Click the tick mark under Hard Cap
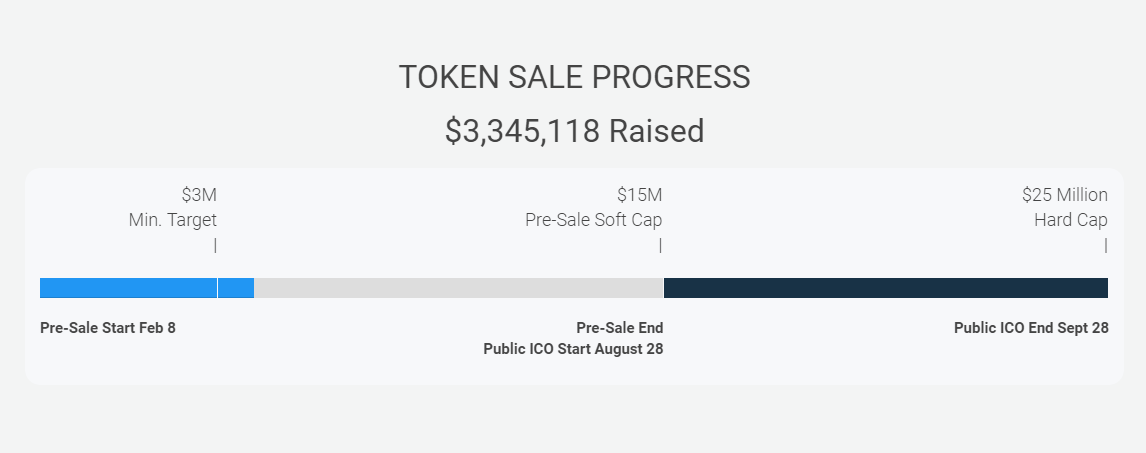 (1105, 246)
